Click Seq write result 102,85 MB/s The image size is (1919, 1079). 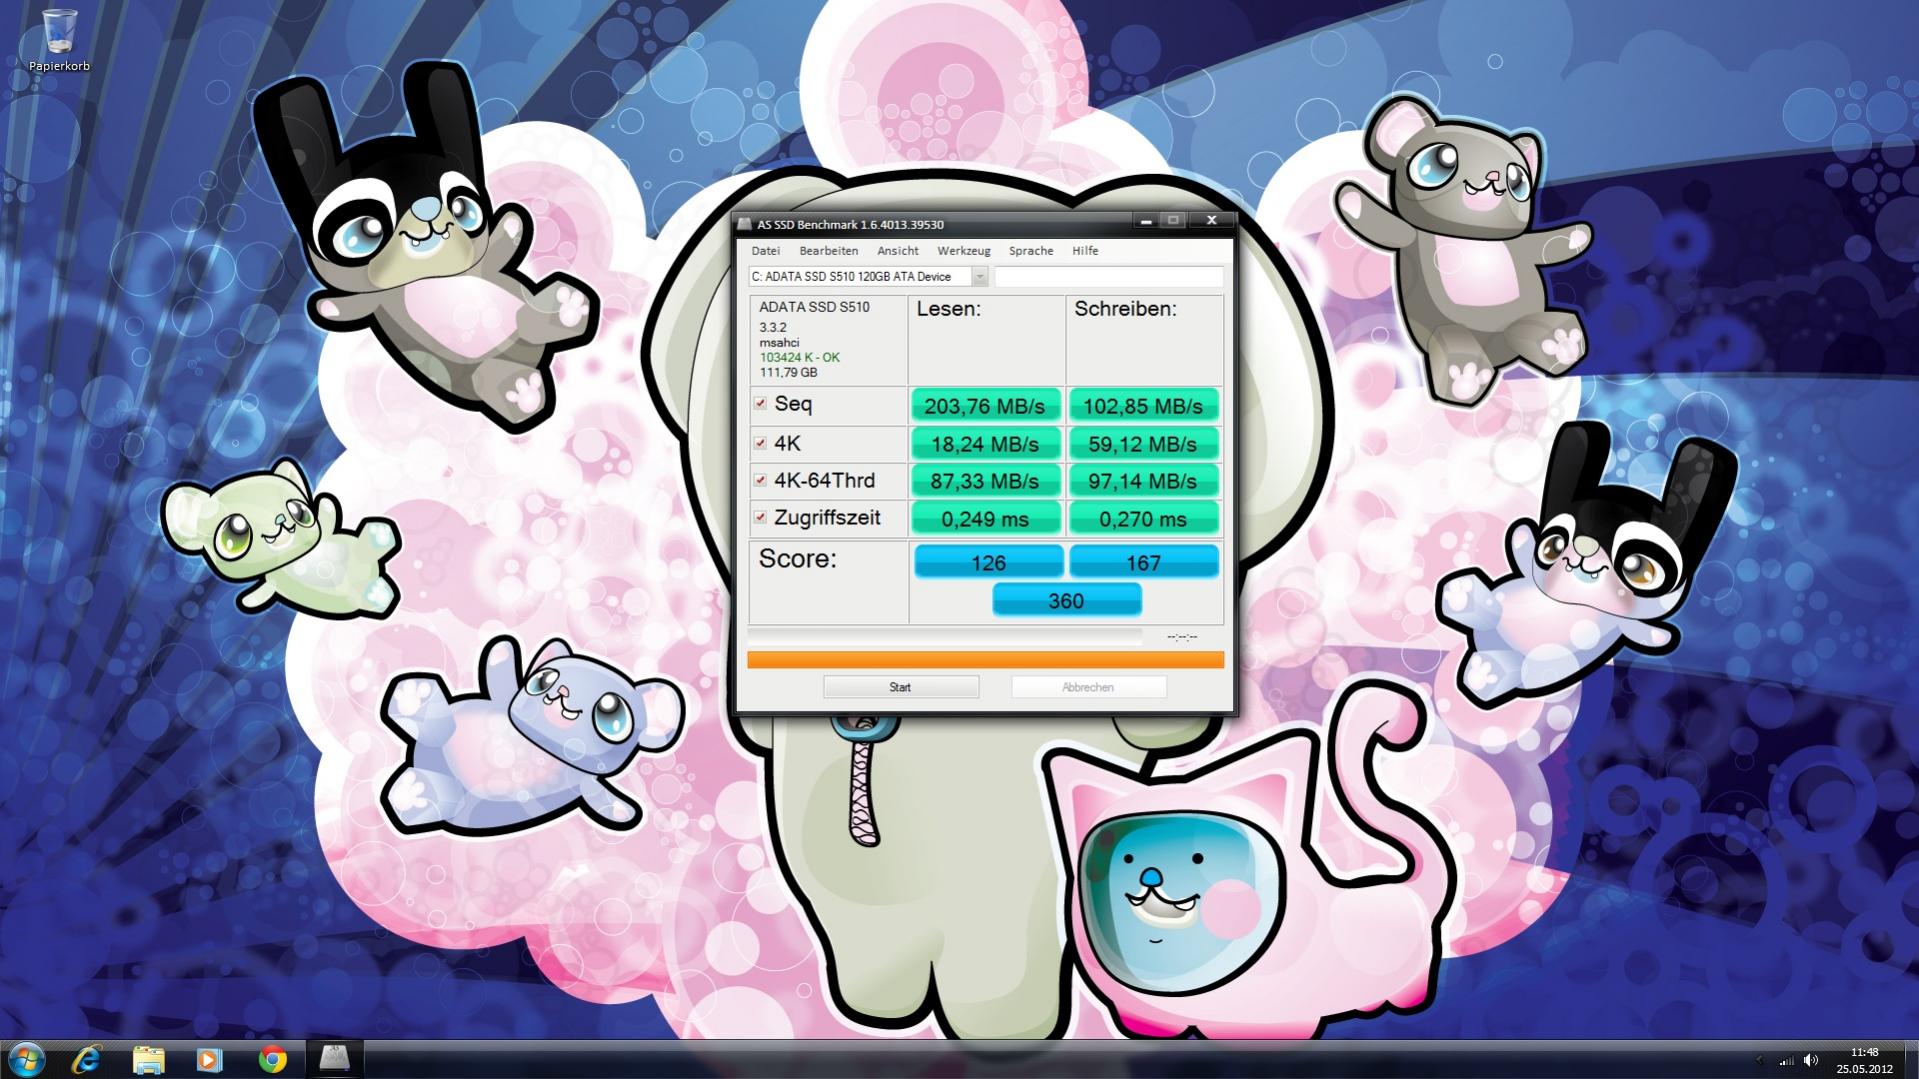coord(1143,406)
